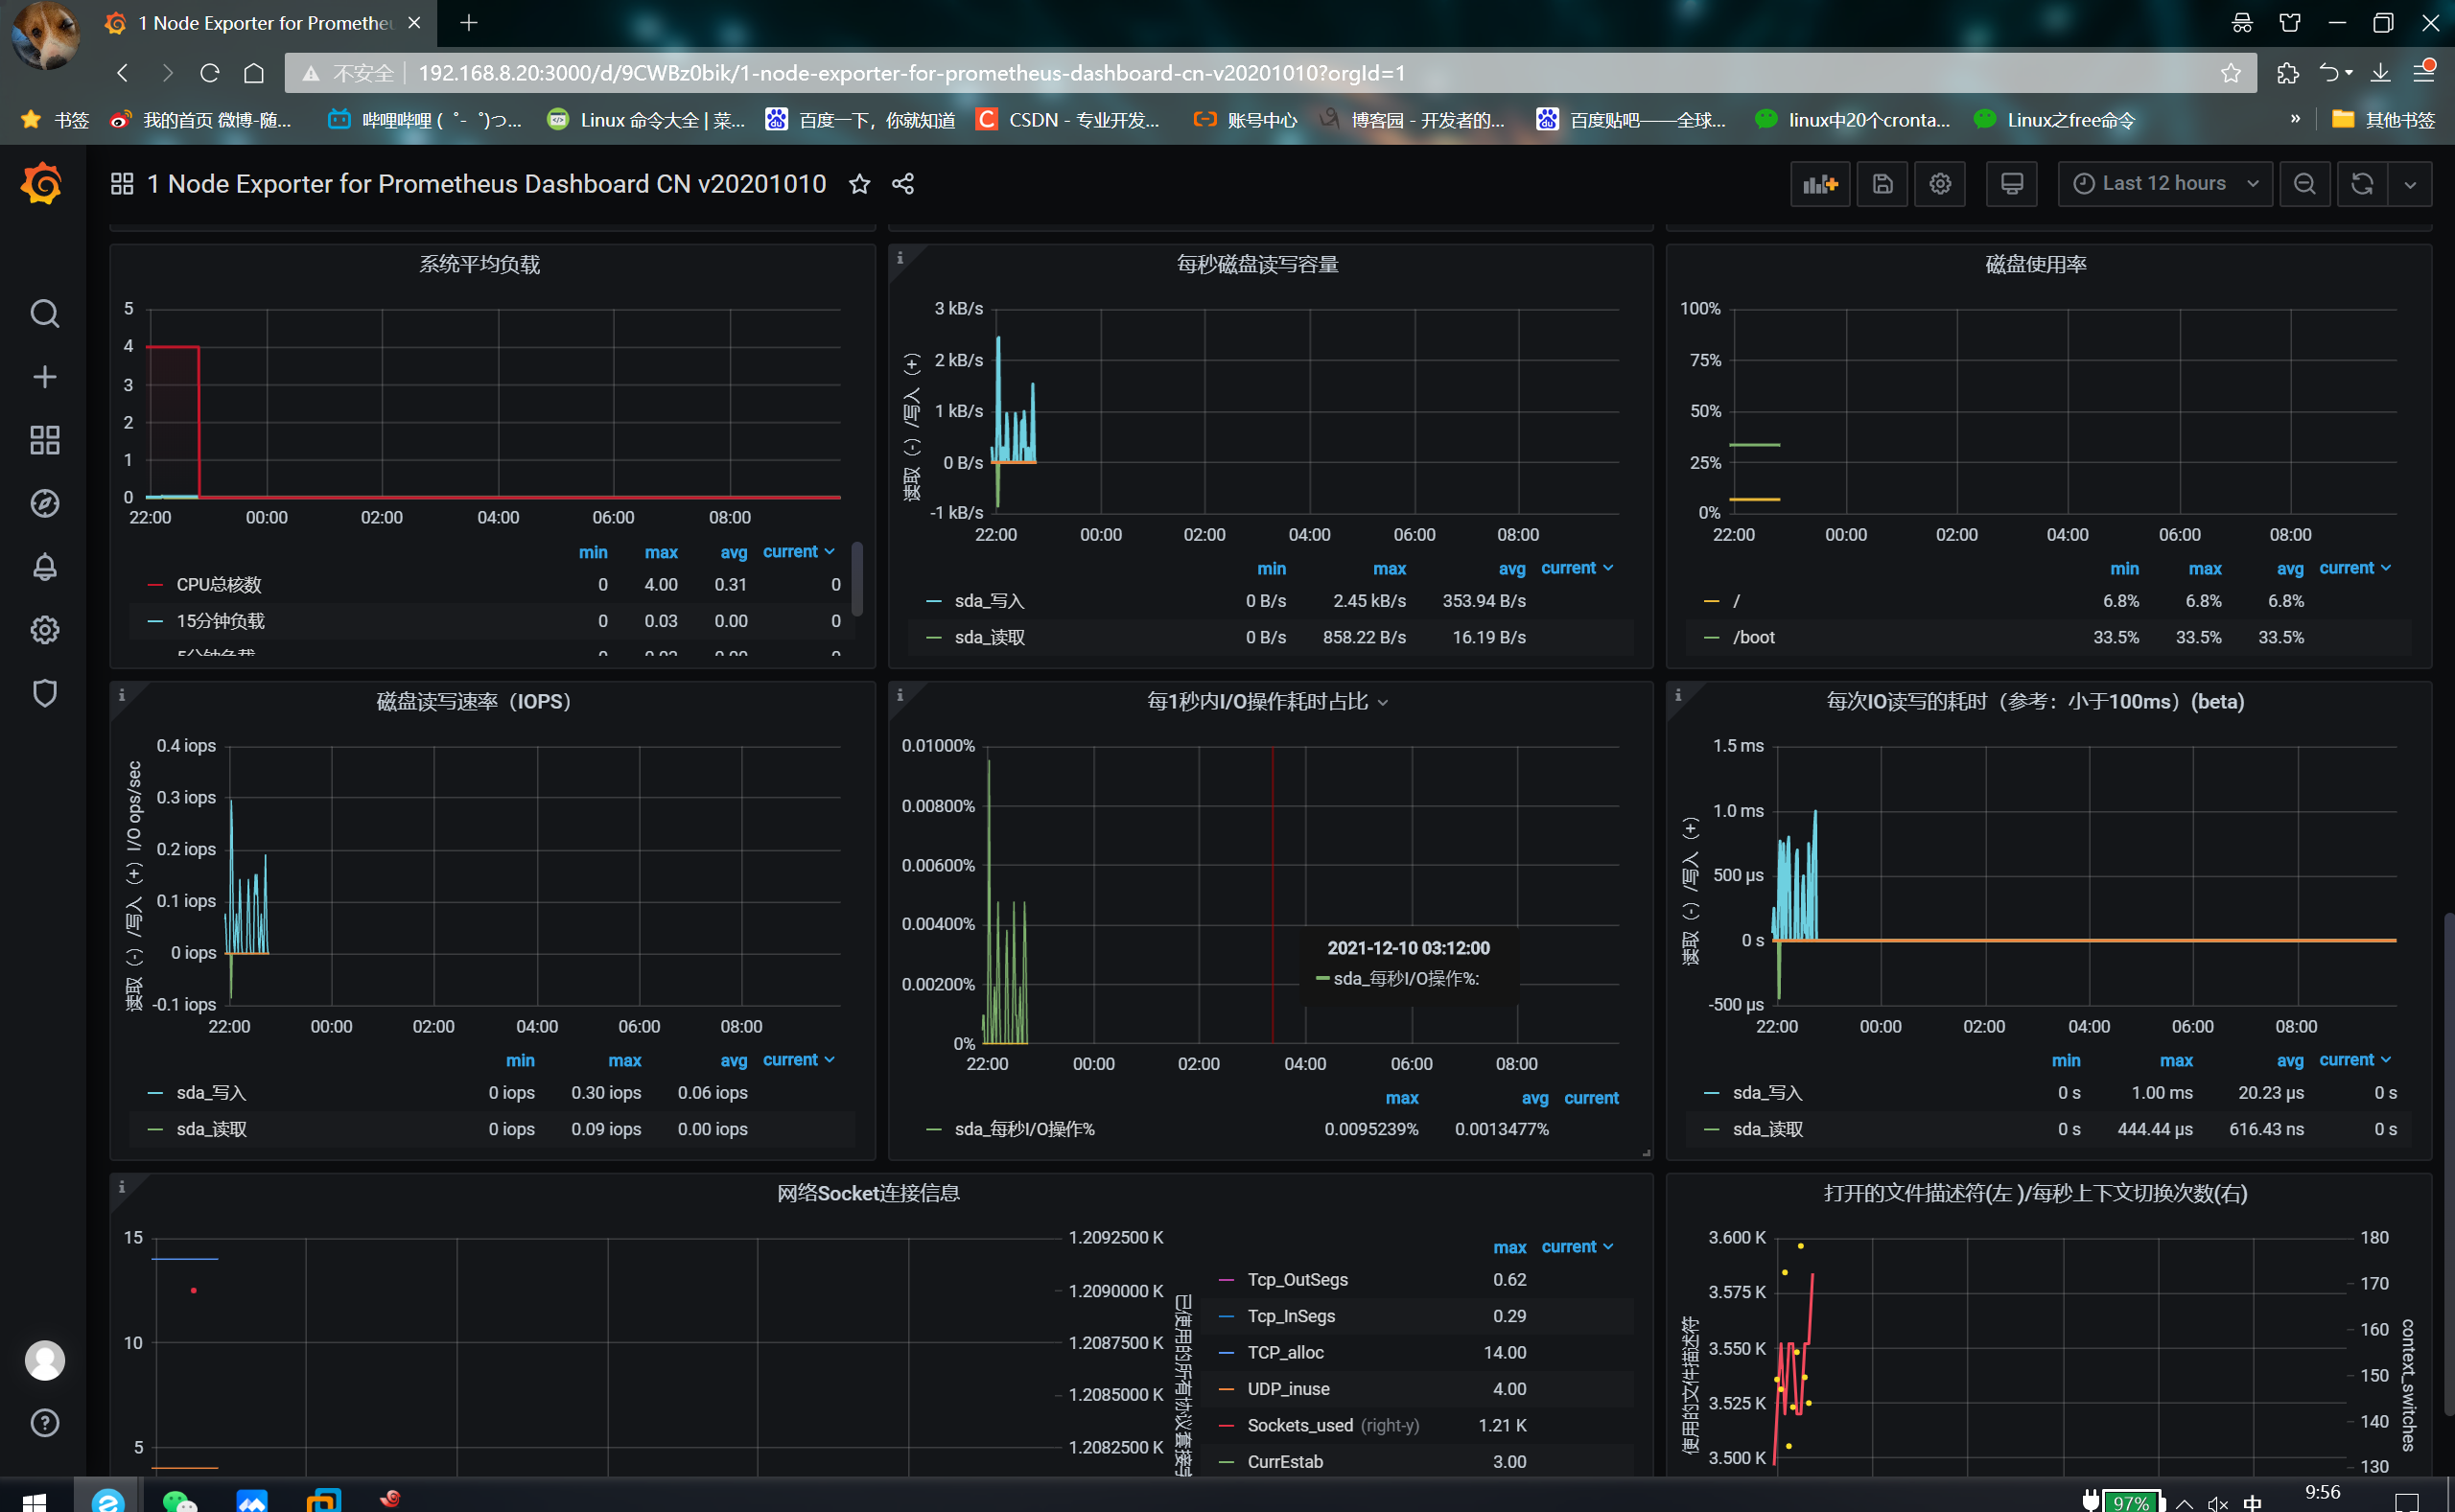Open browser extensions puzzle icon

click(2287, 73)
